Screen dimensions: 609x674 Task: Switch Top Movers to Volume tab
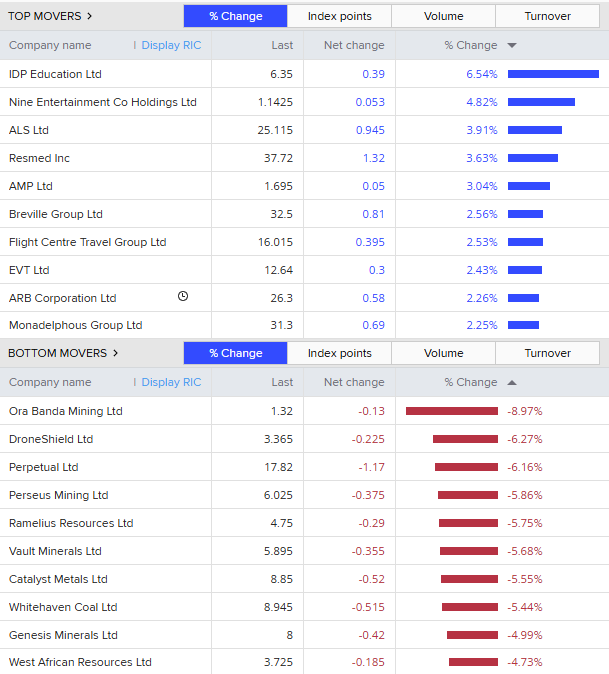(x=443, y=16)
